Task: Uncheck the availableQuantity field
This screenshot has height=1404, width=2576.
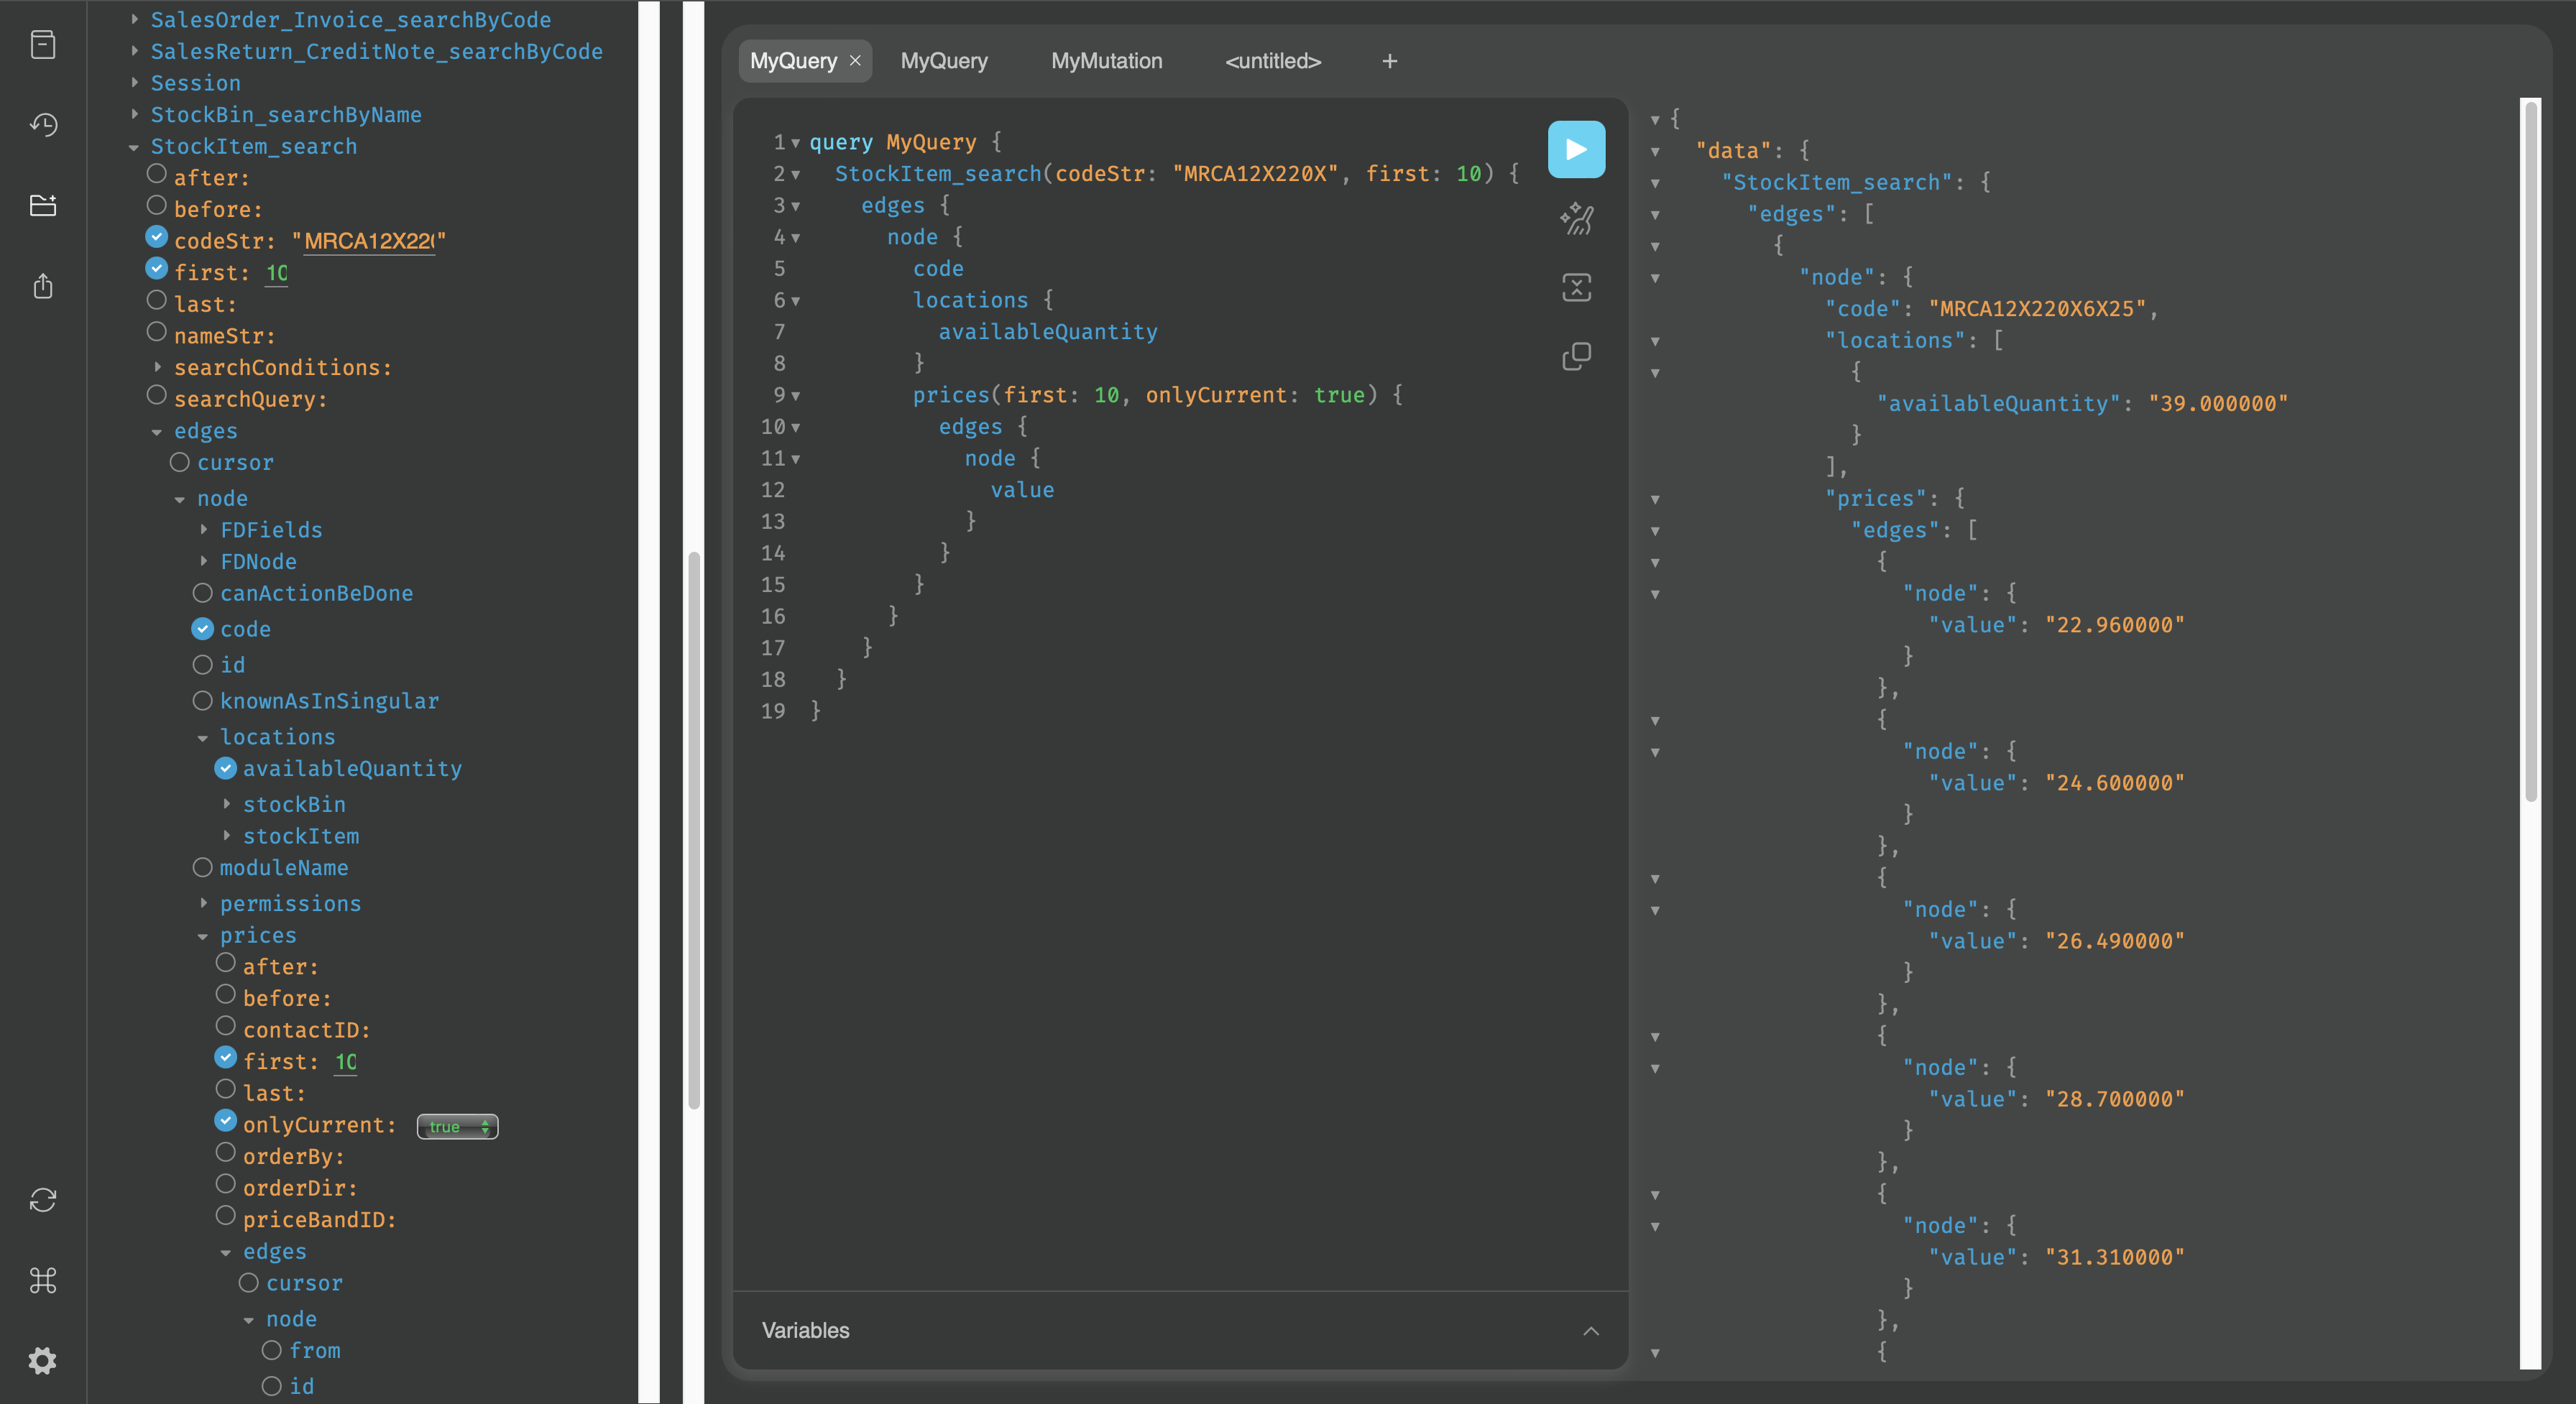Action: [226, 768]
